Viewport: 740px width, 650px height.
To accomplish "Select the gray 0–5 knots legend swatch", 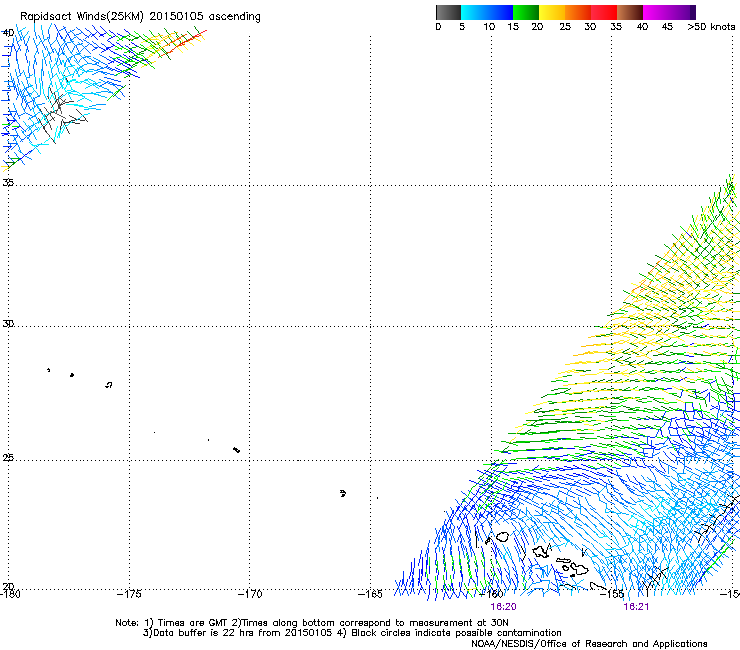I will (x=448, y=12).
